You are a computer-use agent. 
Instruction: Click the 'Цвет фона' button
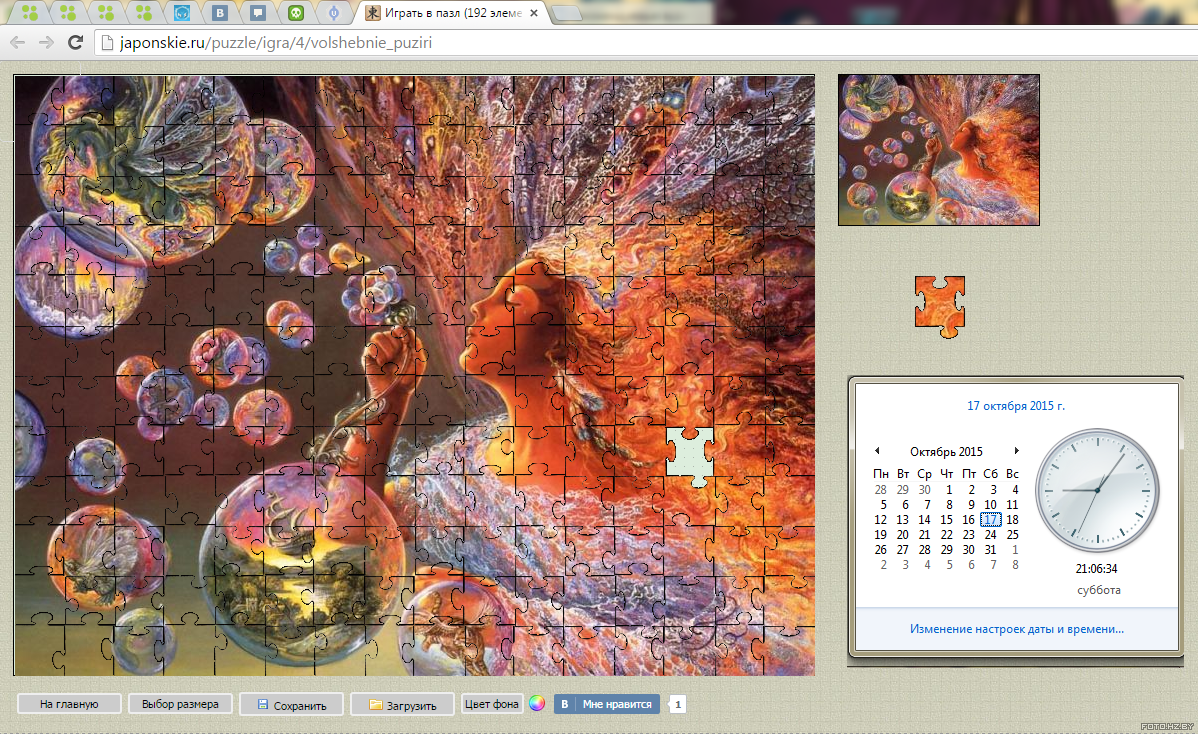[492, 704]
